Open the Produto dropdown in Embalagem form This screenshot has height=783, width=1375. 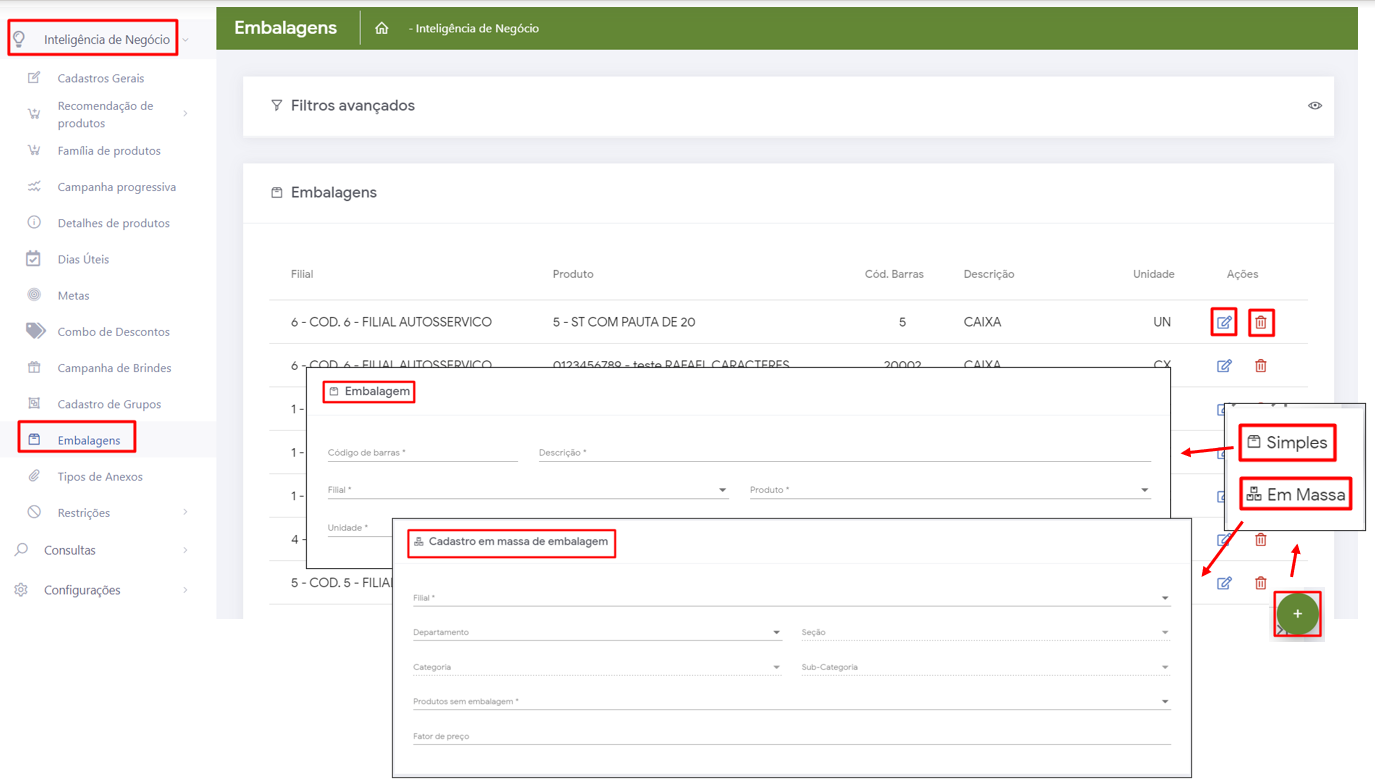(948, 490)
